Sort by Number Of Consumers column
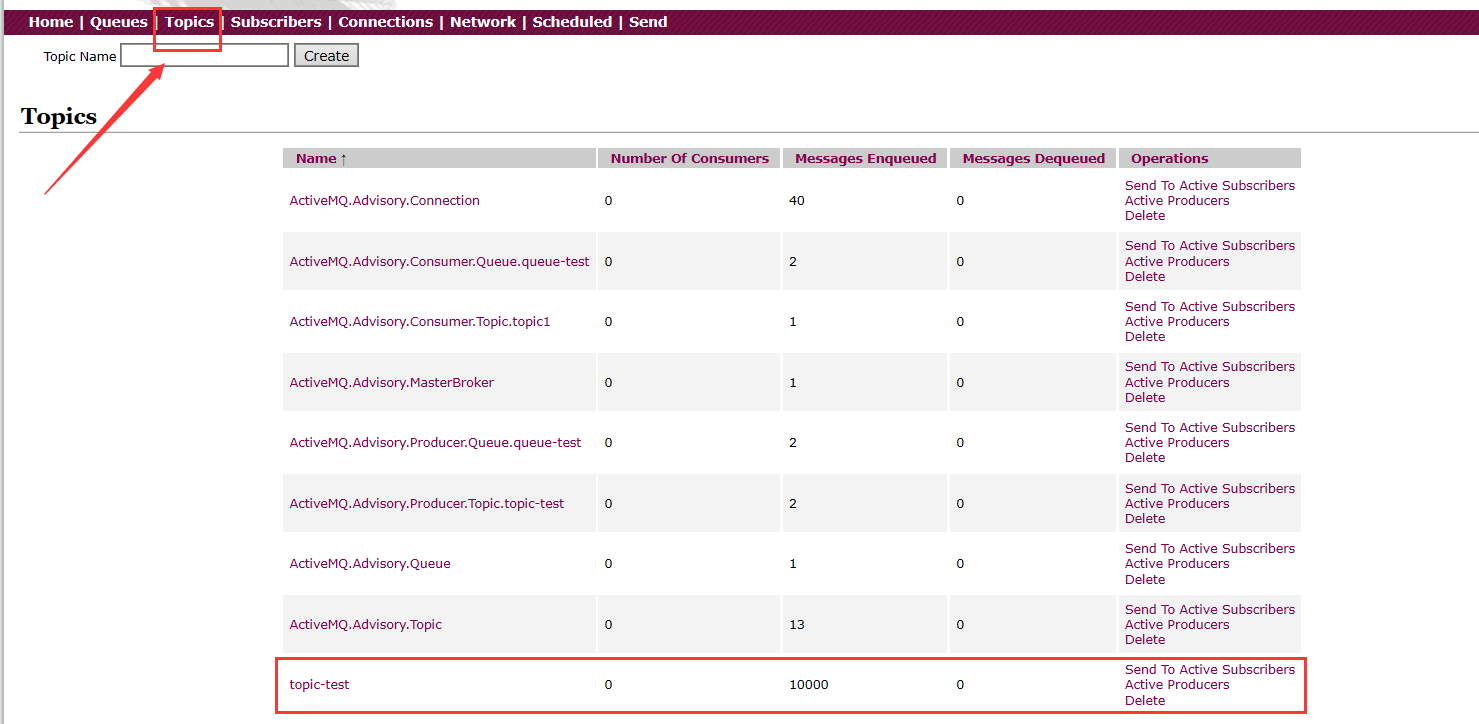This screenshot has width=1479, height=724. (x=689, y=158)
